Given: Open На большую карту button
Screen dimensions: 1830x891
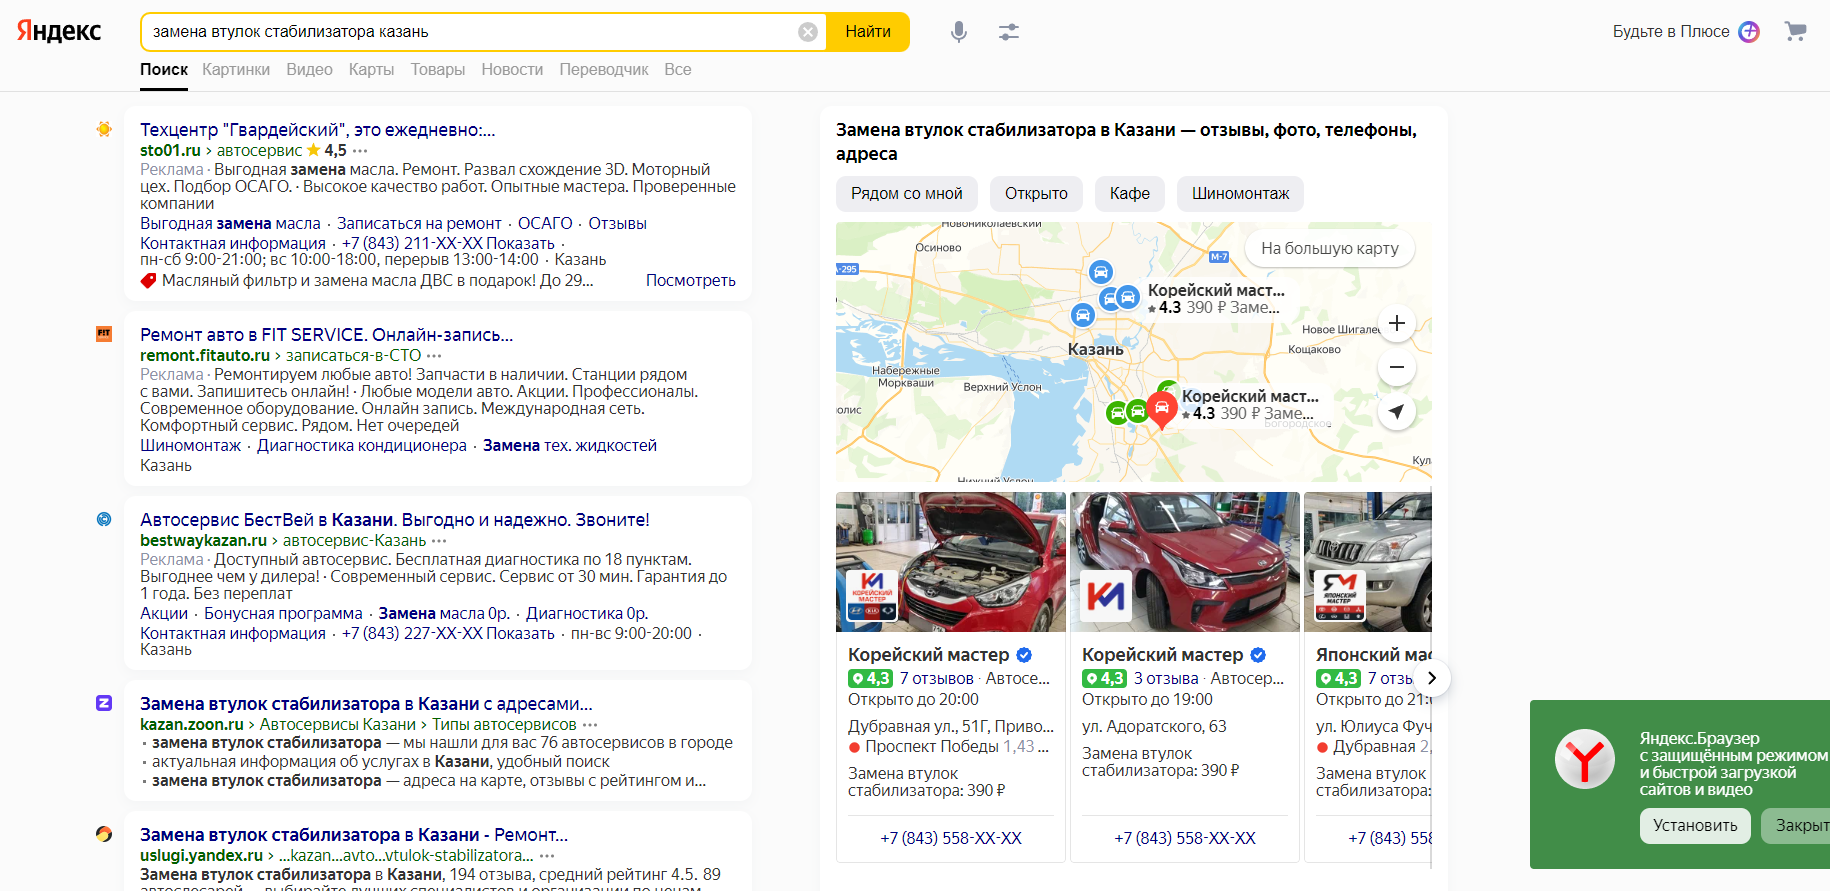Looking at the screenshot, I should tap(1330, 249).
